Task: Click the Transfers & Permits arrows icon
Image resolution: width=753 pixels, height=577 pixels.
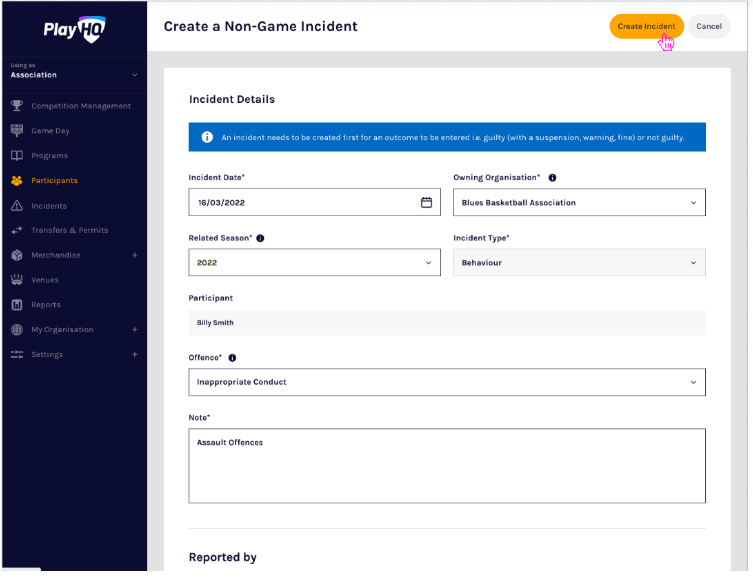Action: click(17, 230)
